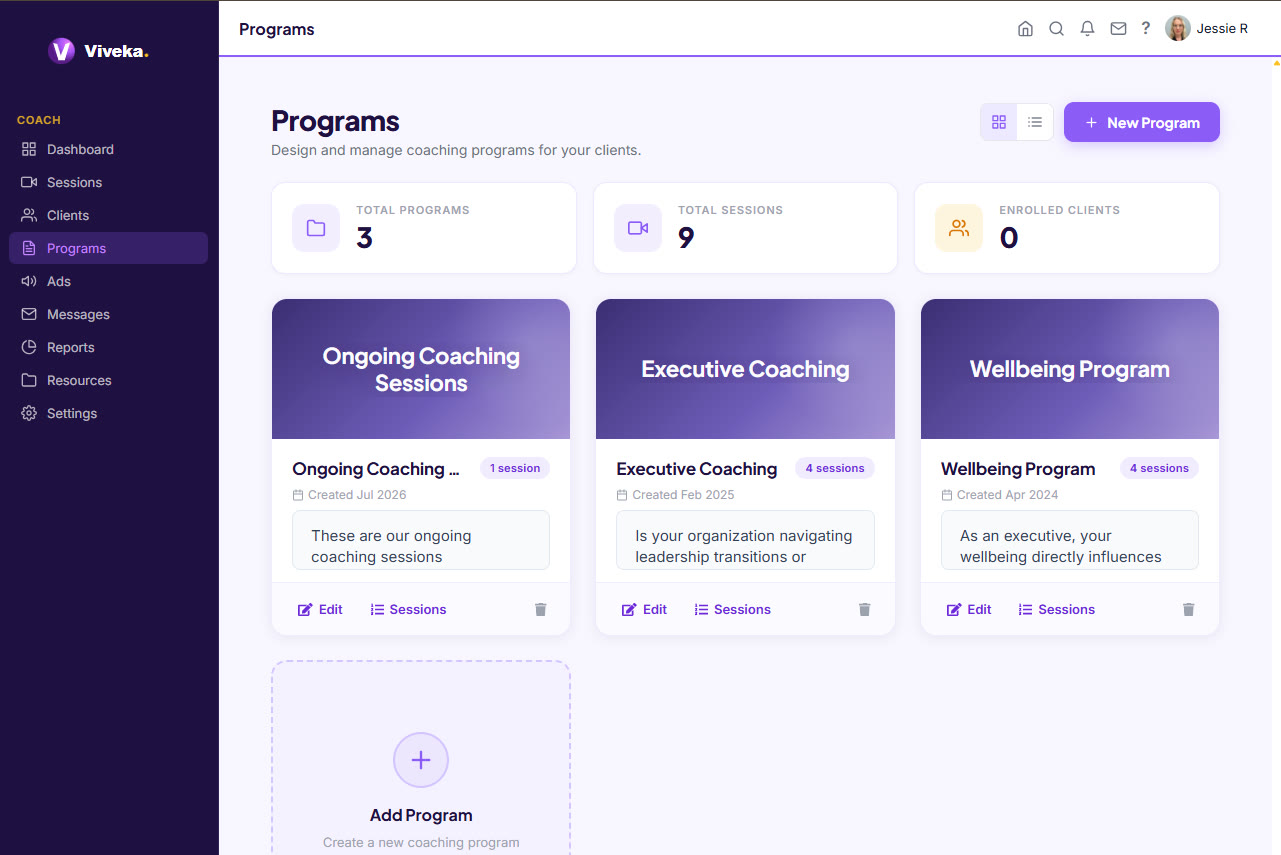This screenshot has width=1281, height=855.
Task: View Sessions for Wellbeing Program
Action: (x=1057, y=609)
